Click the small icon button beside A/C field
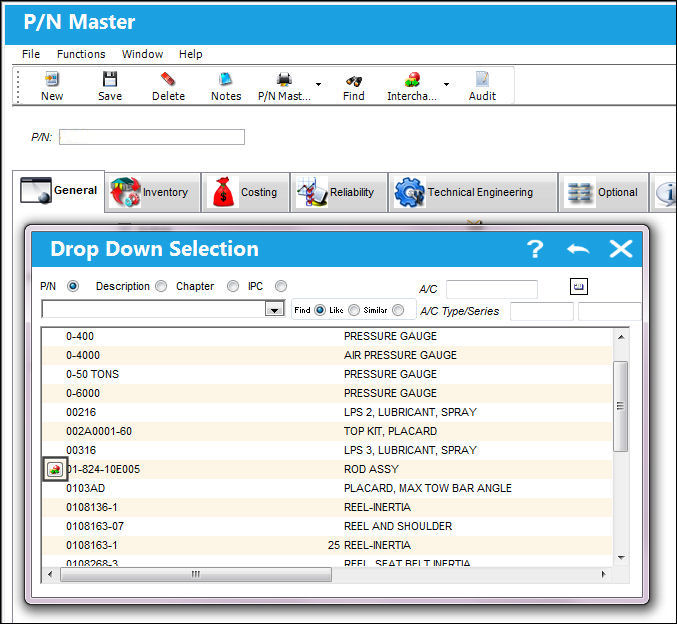Screen dimensions: 677x624 (x=579, y=286)
